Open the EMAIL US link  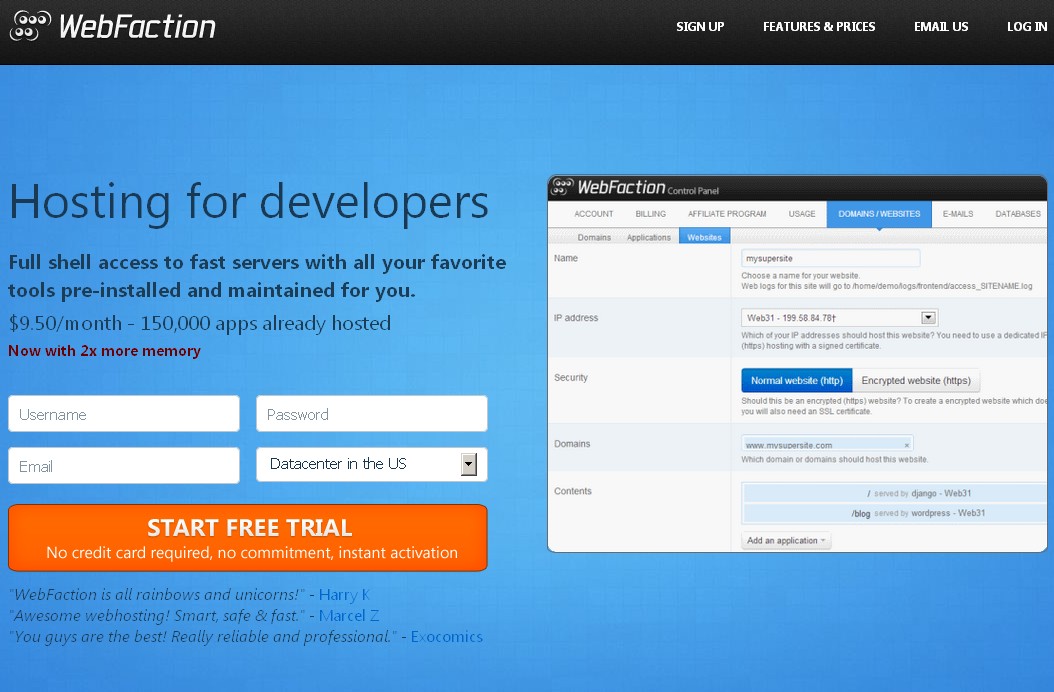coord(941,27)
